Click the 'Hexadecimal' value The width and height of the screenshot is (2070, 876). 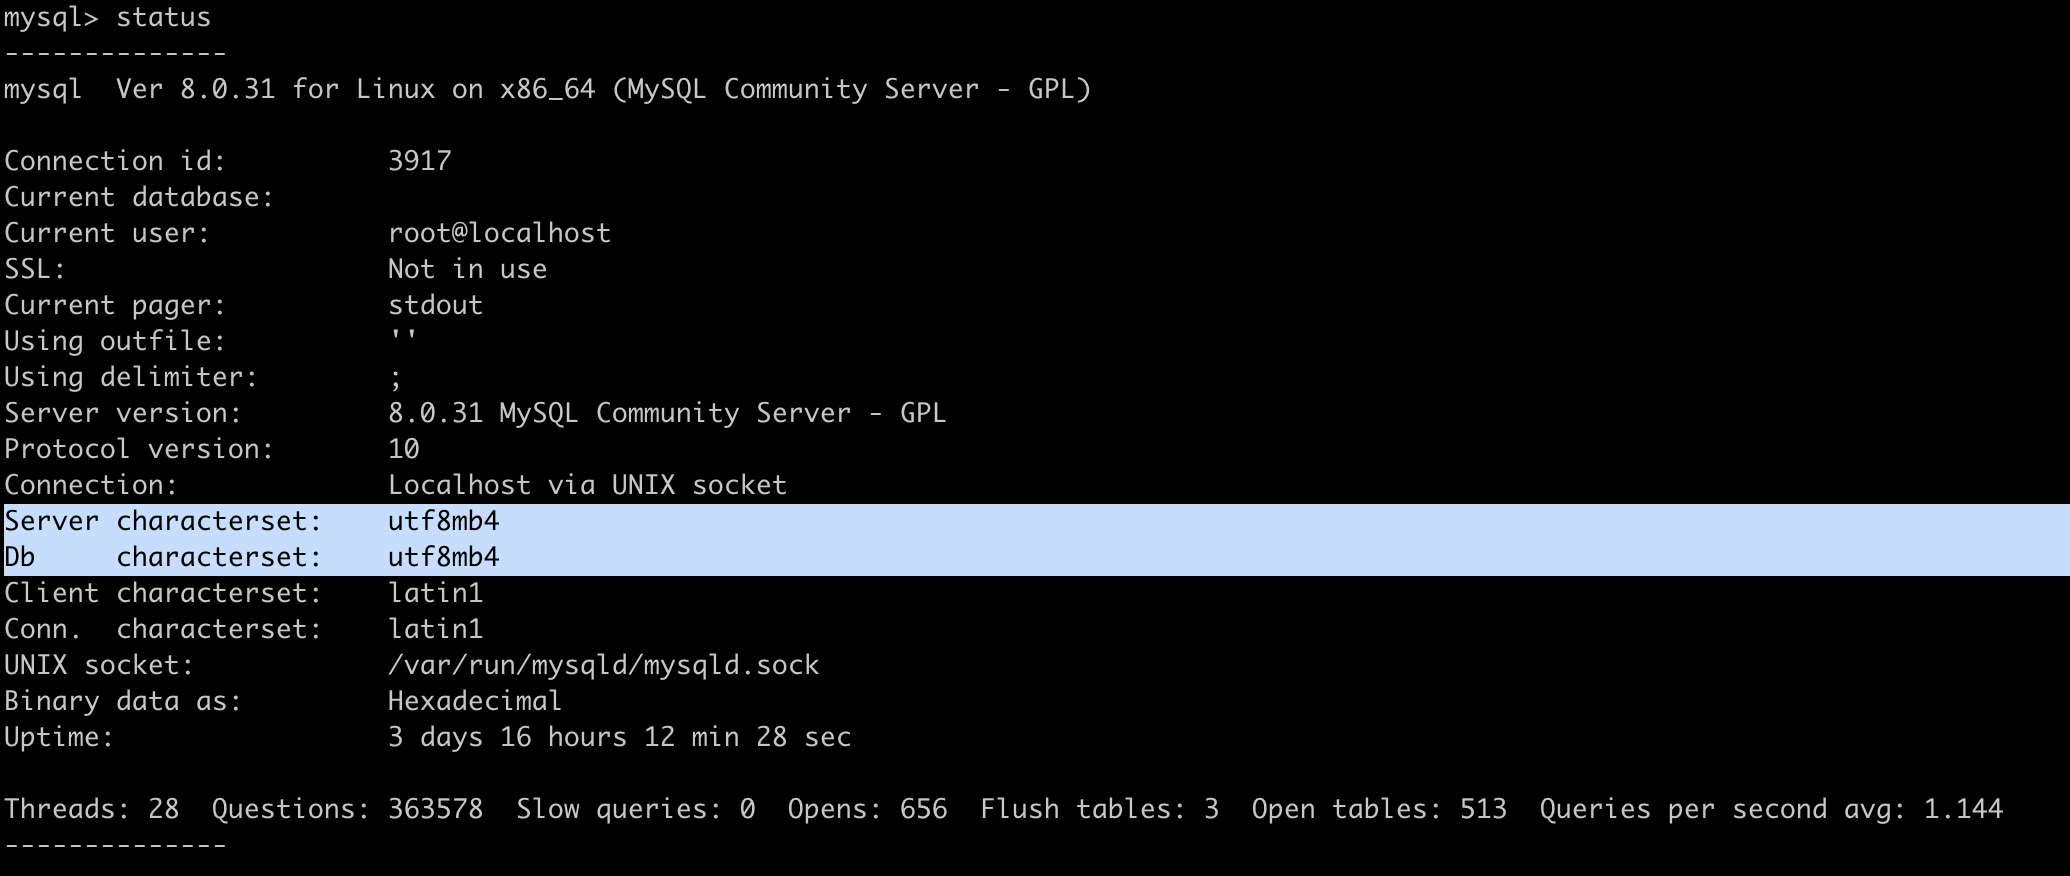[475, 701]
